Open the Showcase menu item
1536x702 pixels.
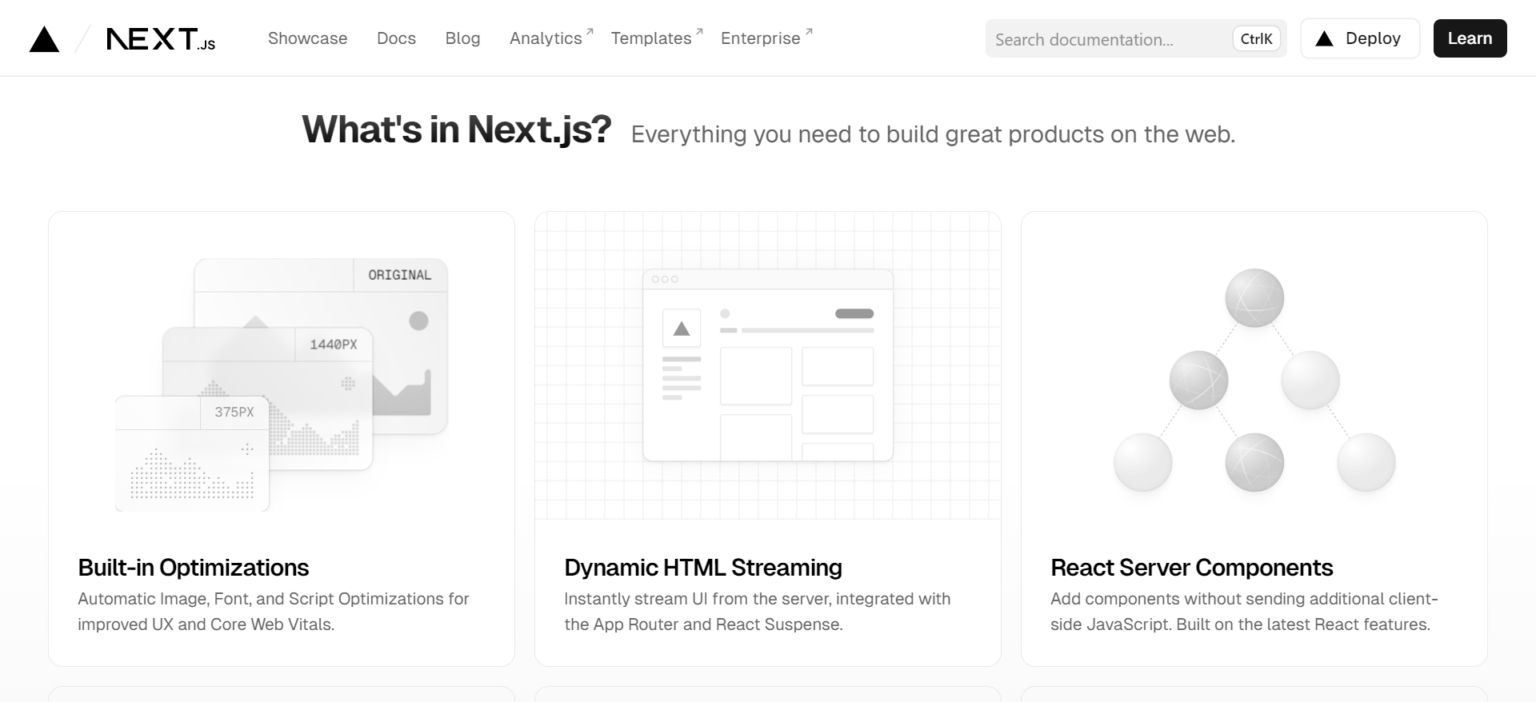(307, 38)
